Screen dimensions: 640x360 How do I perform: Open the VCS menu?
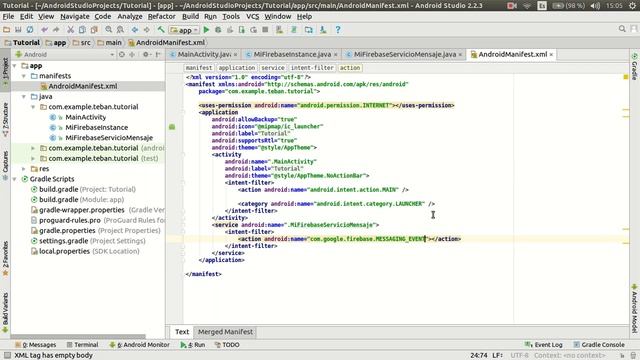[x=252, y=16]
